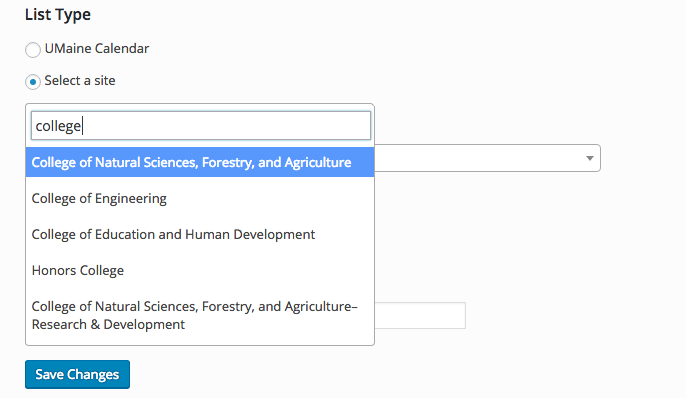Click the 'UMaine Calendar' label text

point(97,49)
